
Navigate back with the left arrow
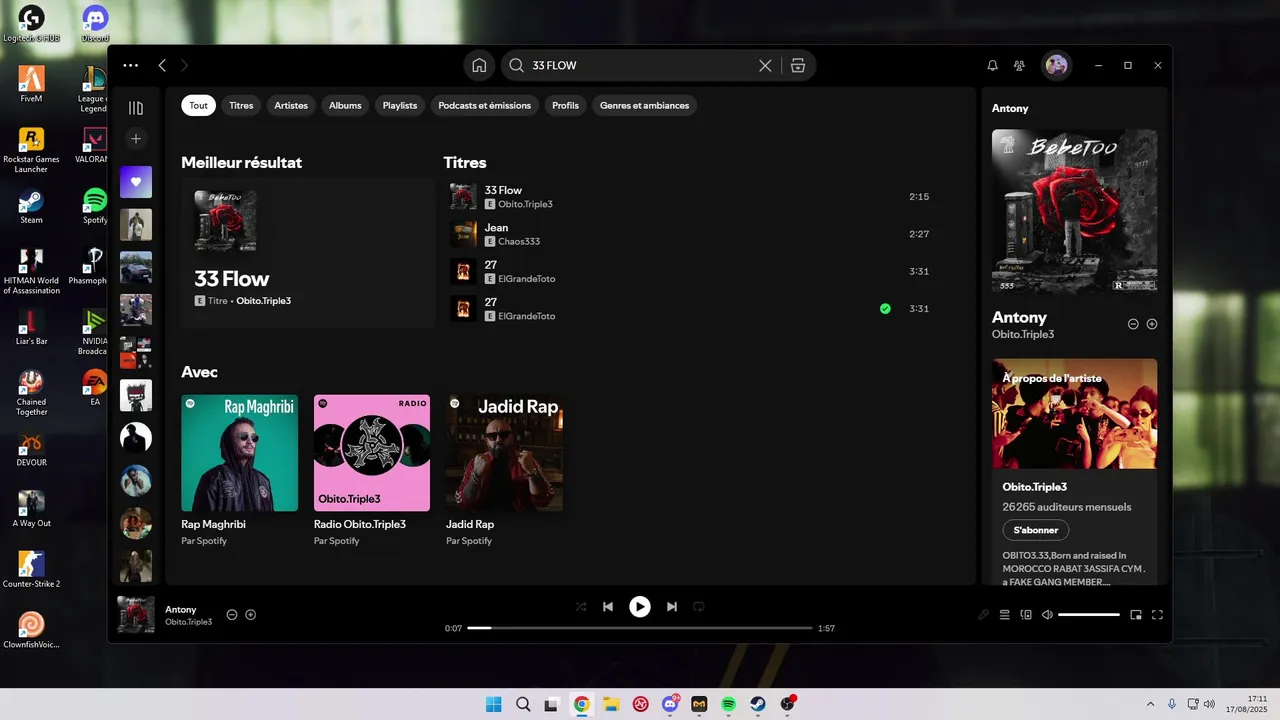(162, 65)
